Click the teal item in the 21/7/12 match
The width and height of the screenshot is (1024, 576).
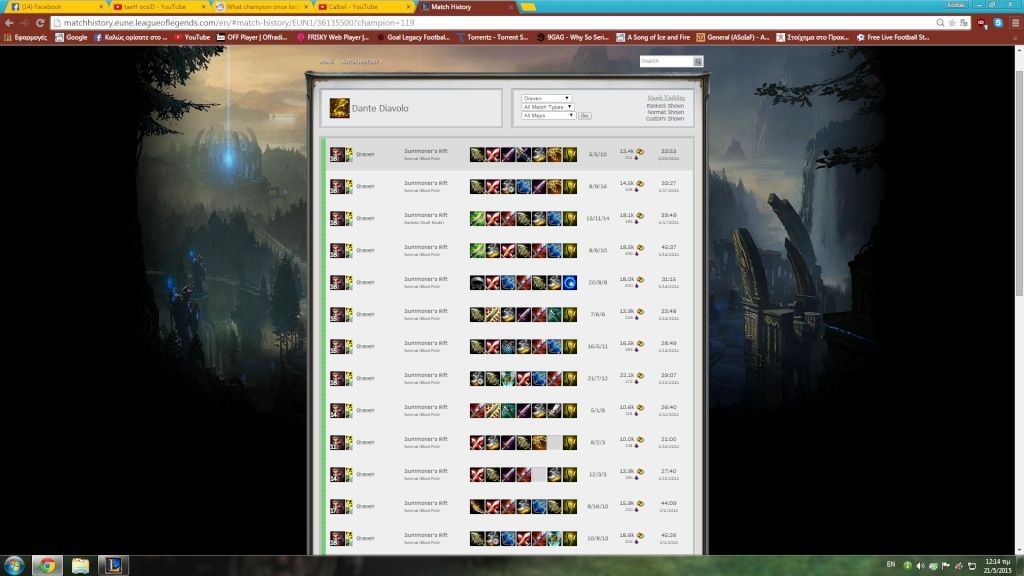click(508, 378)
